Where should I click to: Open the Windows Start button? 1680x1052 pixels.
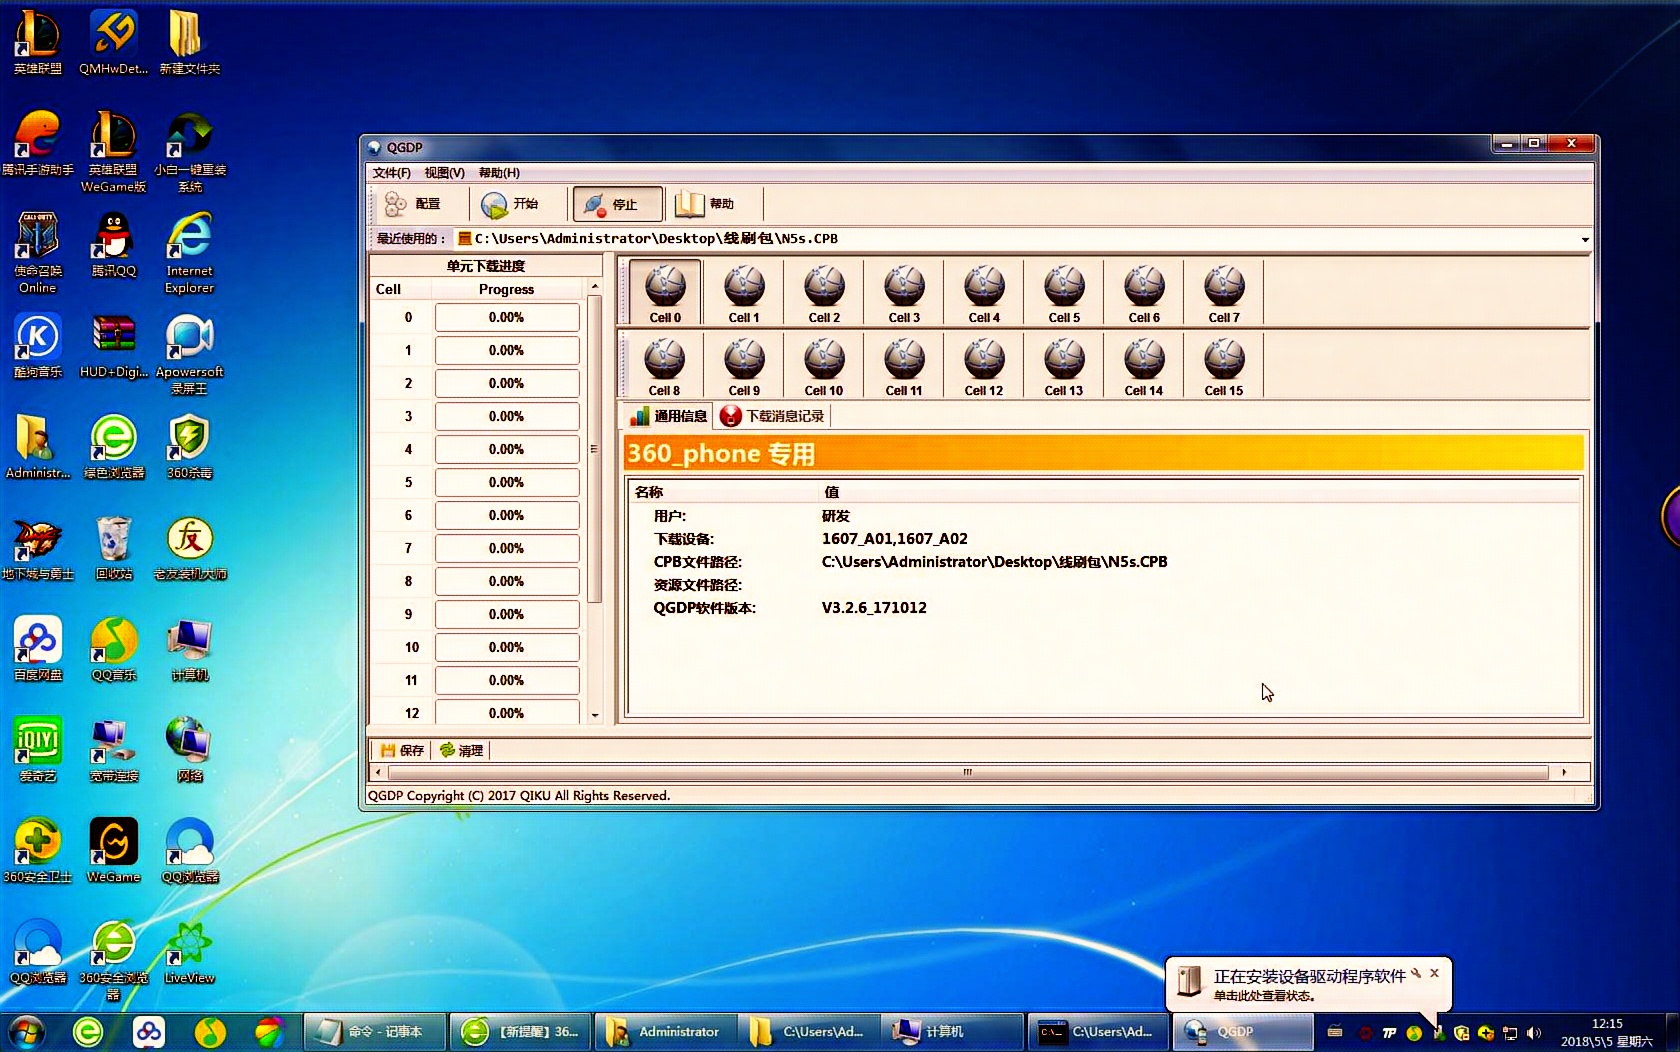(27, 1032)
